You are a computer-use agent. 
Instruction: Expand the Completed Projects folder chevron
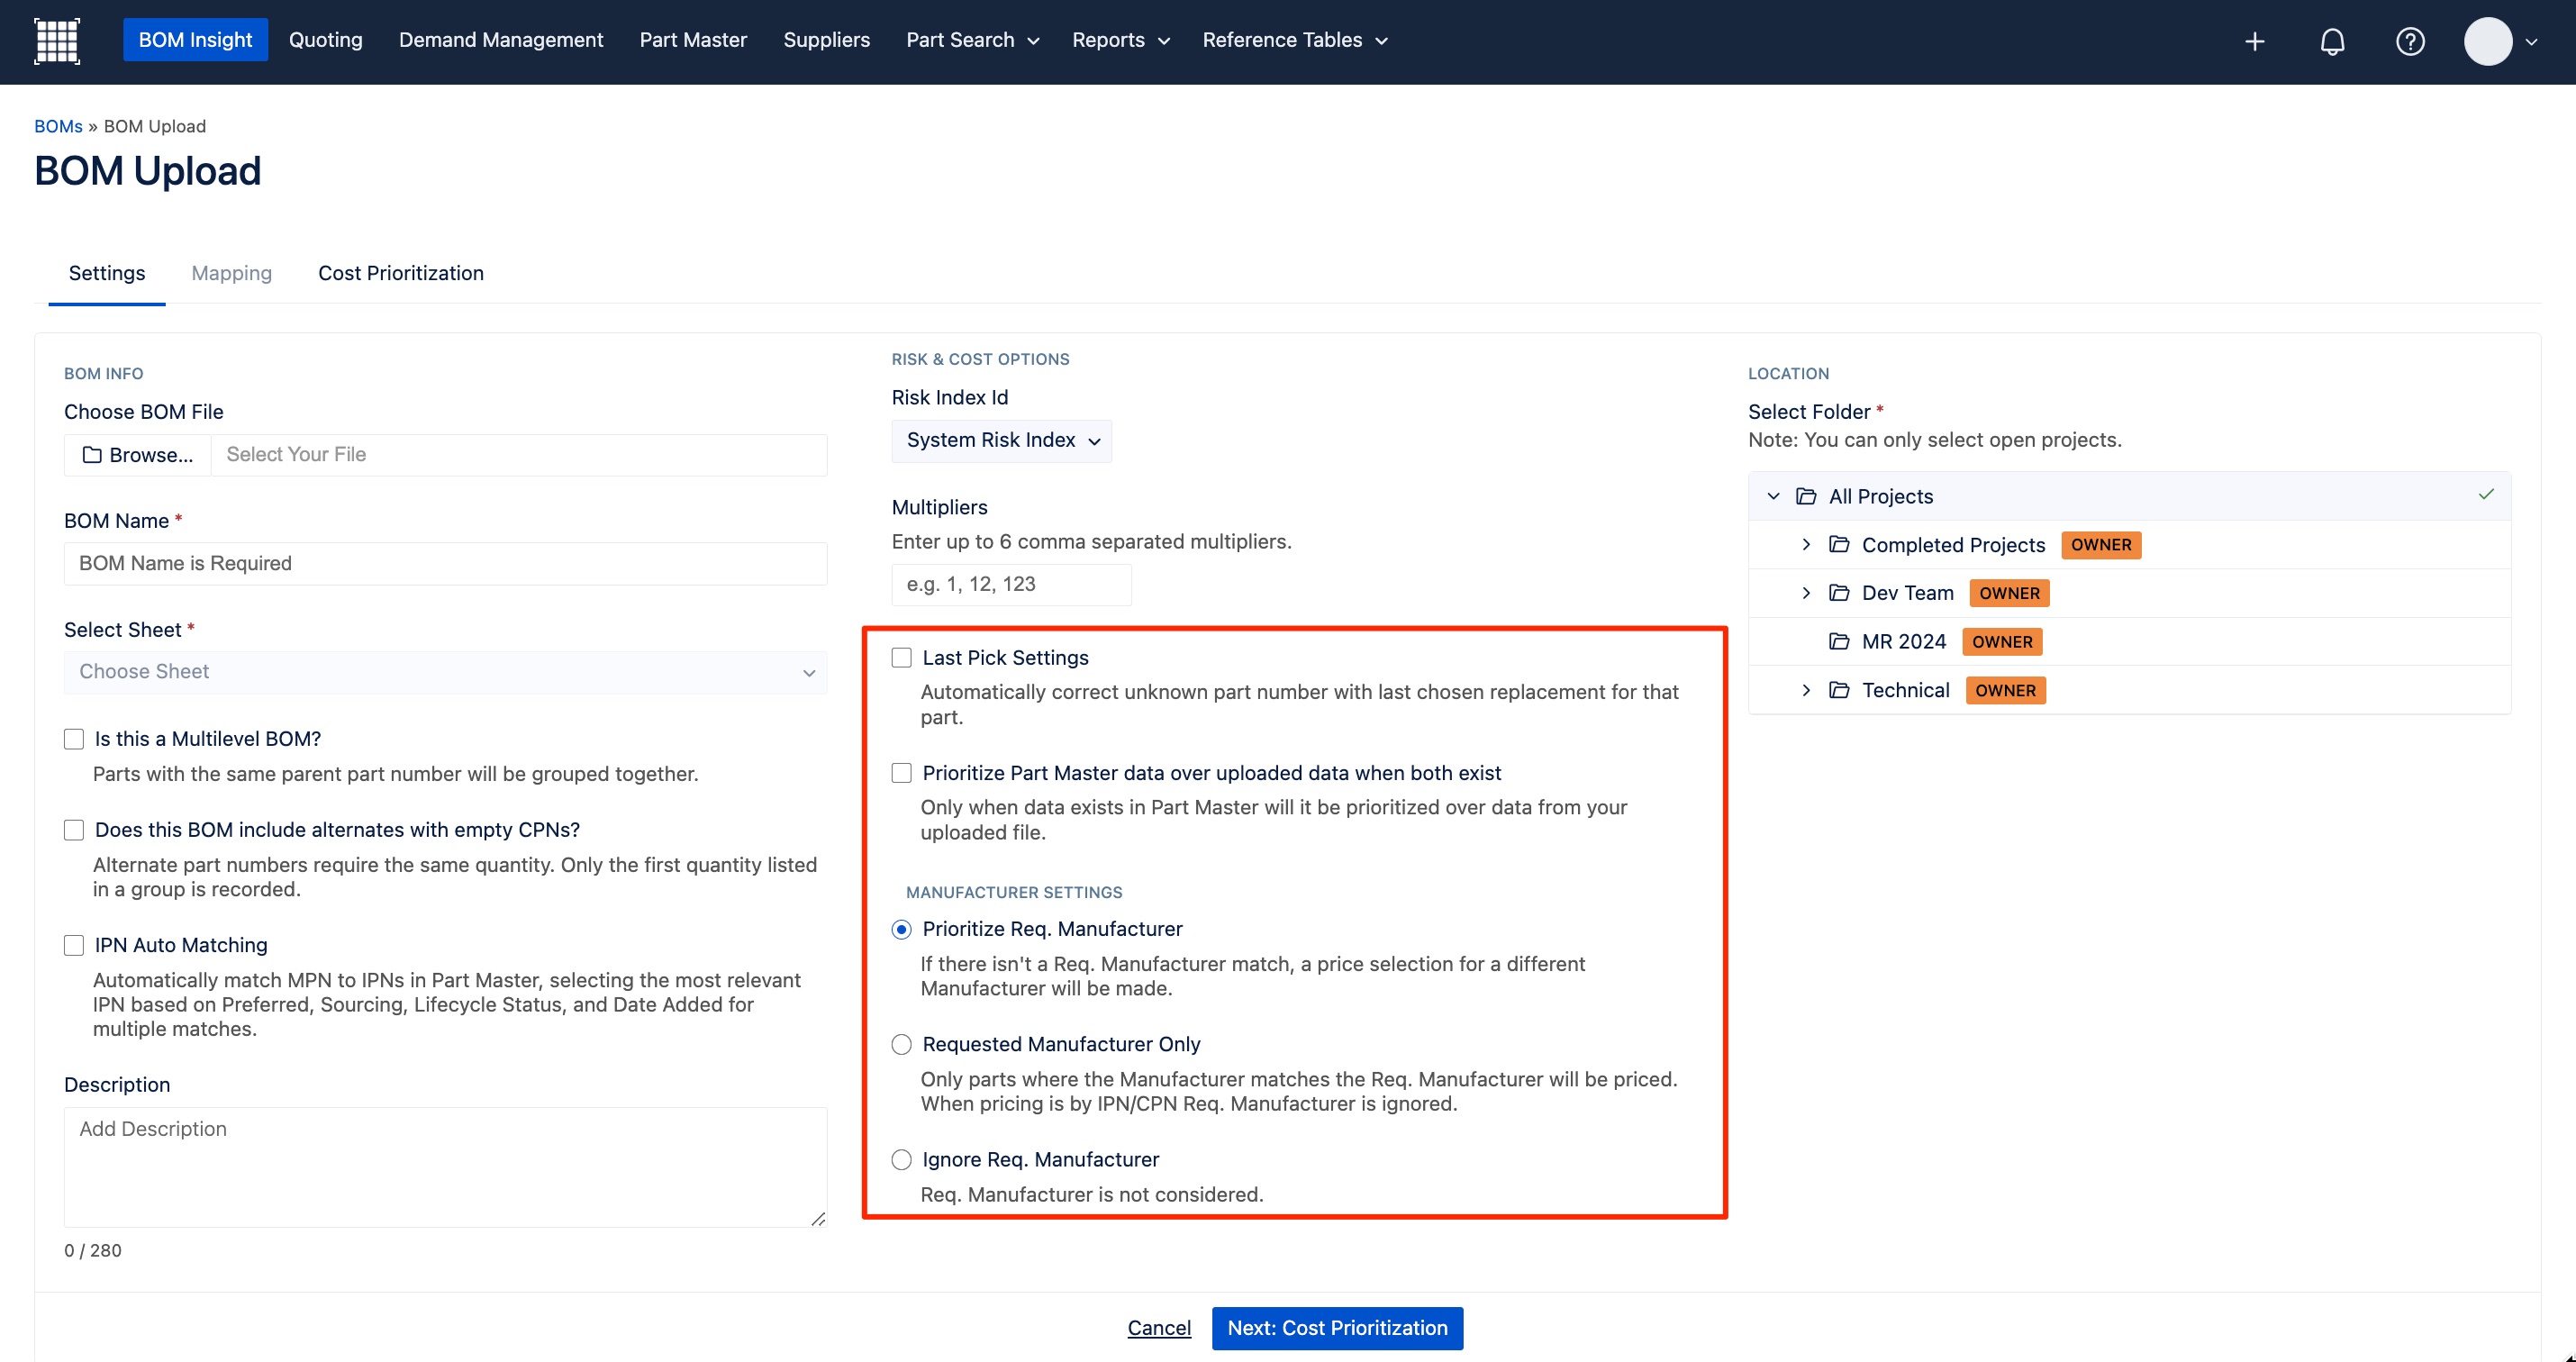coord(1806,544)
